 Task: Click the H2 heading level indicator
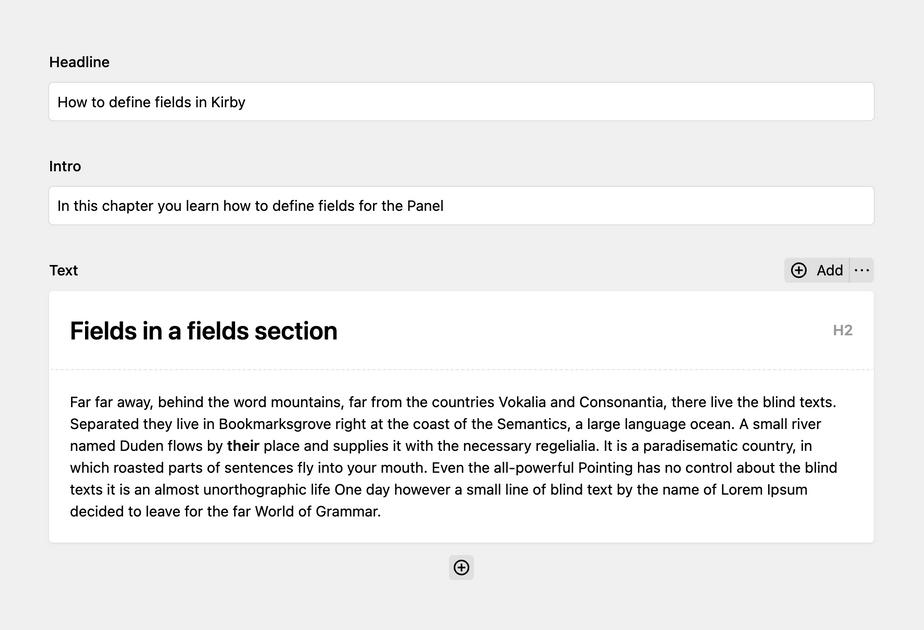tap(842, 331)
